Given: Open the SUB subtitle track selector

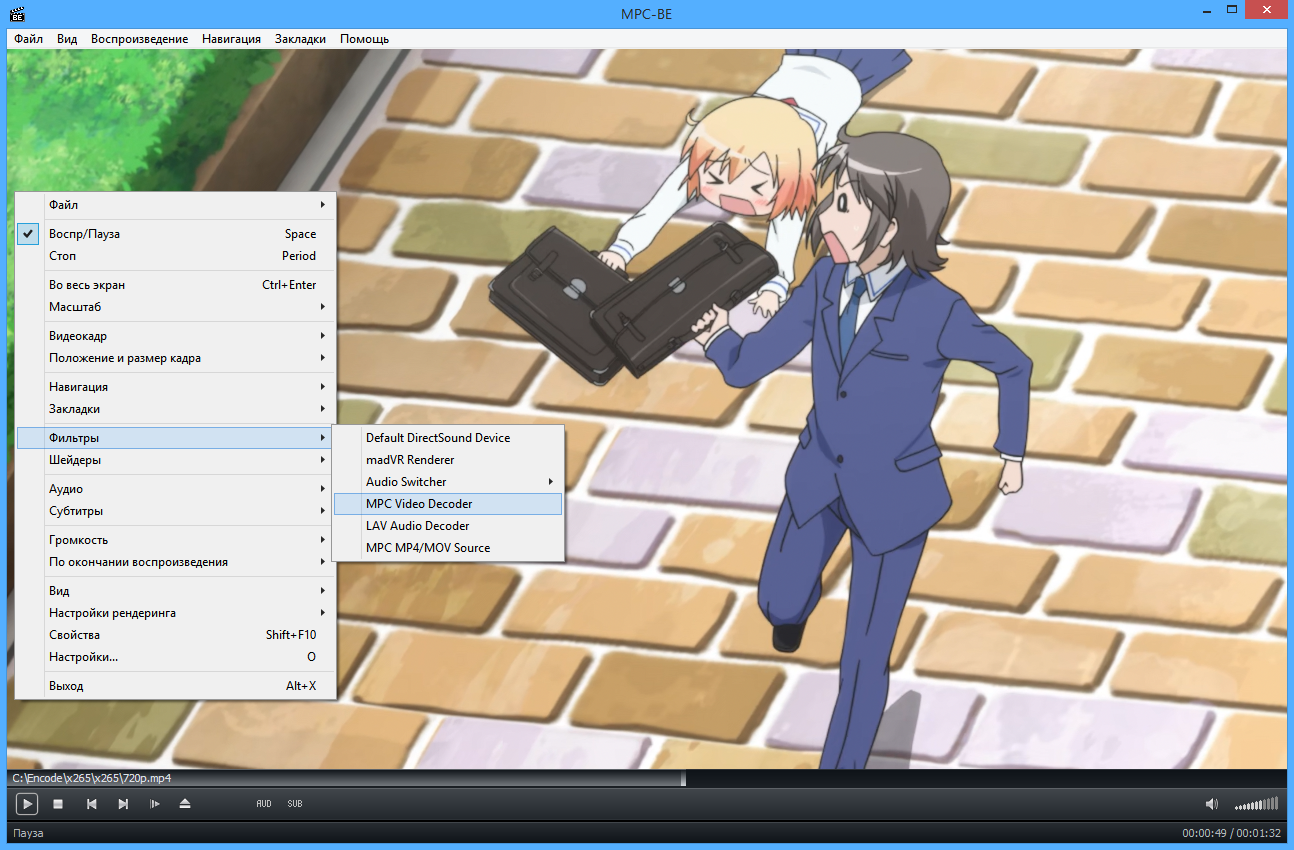Looking at the screenshot, I should pyautogui.click(x=295, y=804).
